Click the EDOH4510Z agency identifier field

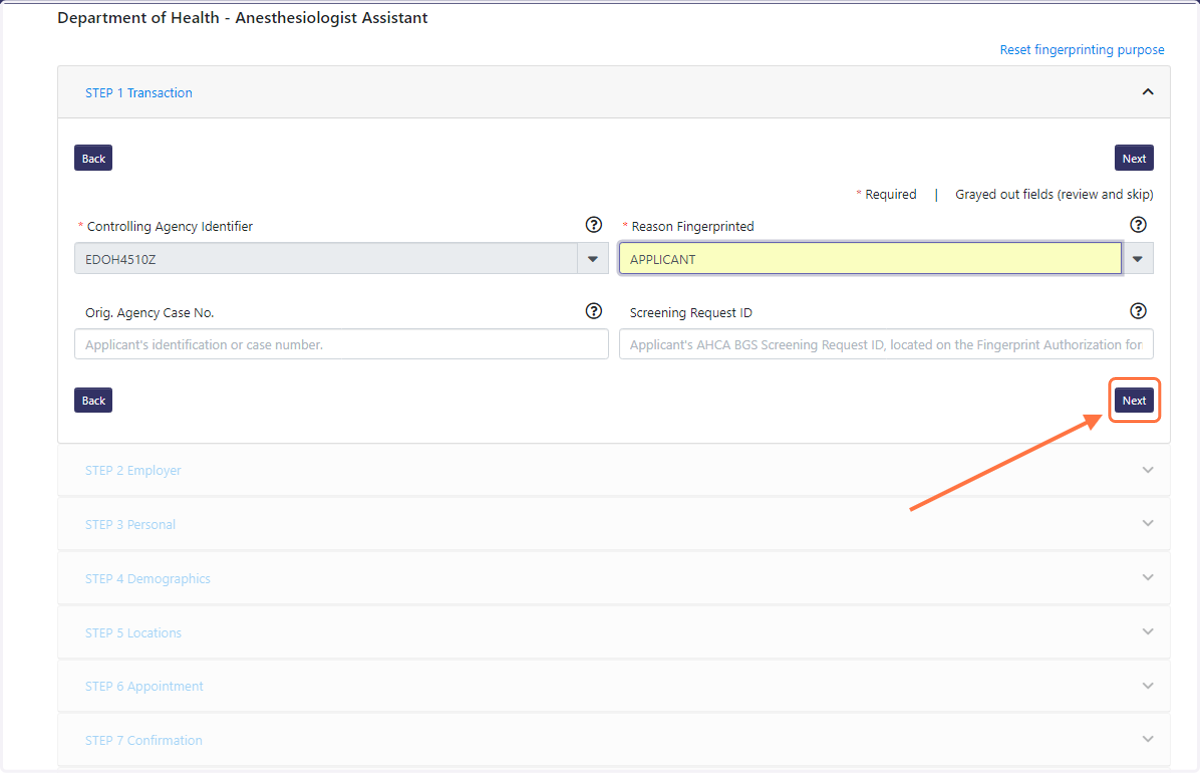click(x=326, y=259)
